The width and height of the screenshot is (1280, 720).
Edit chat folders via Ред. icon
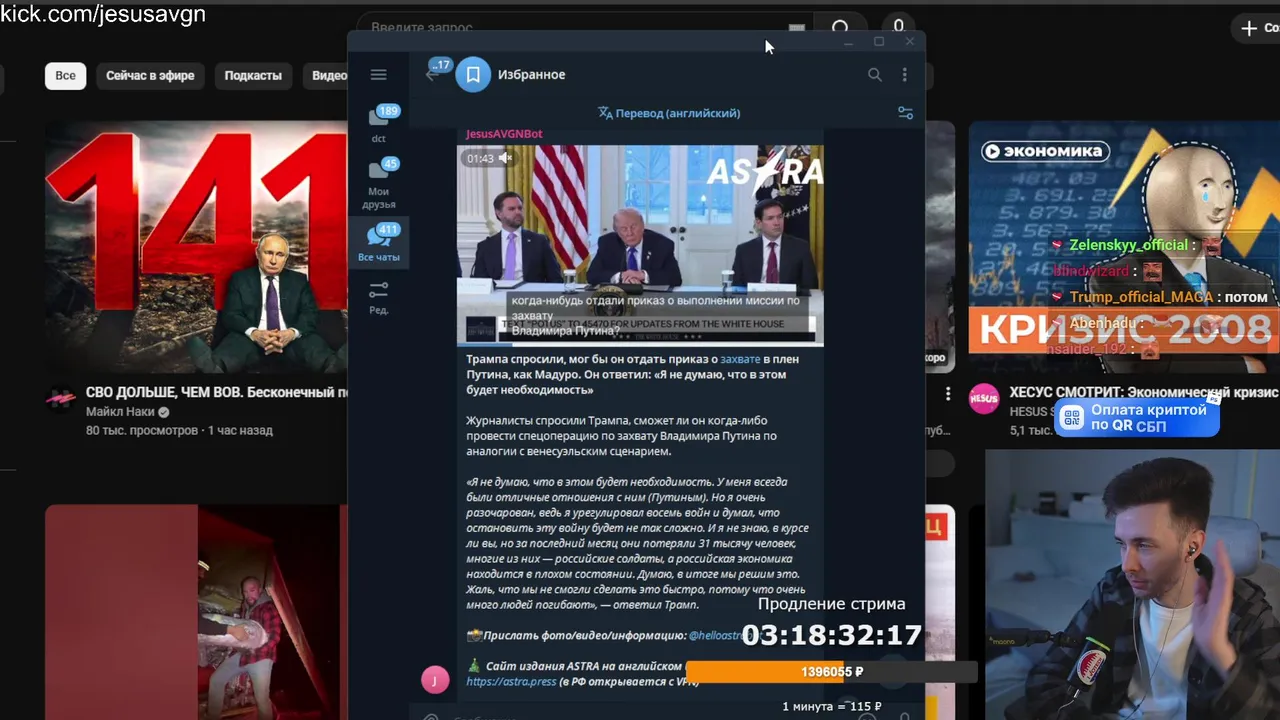pyautogui.click(x=378, y=297)
